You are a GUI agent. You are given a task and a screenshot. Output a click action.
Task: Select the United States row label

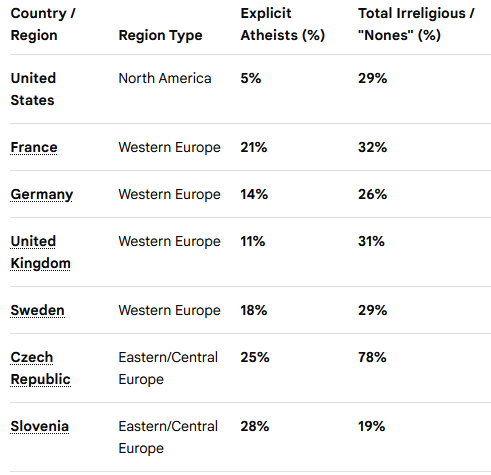[x=33, y=89]
